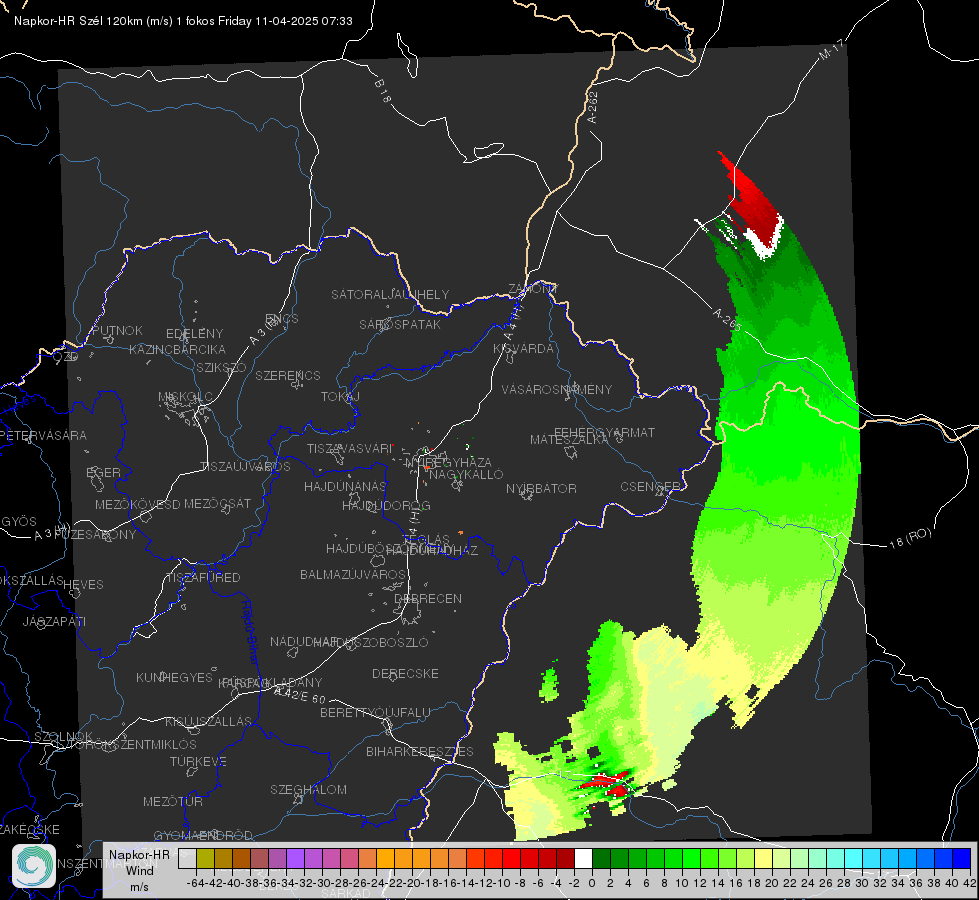Click the TISZAVASVARI town label
The image size is (979, 900).
[350, 449]
